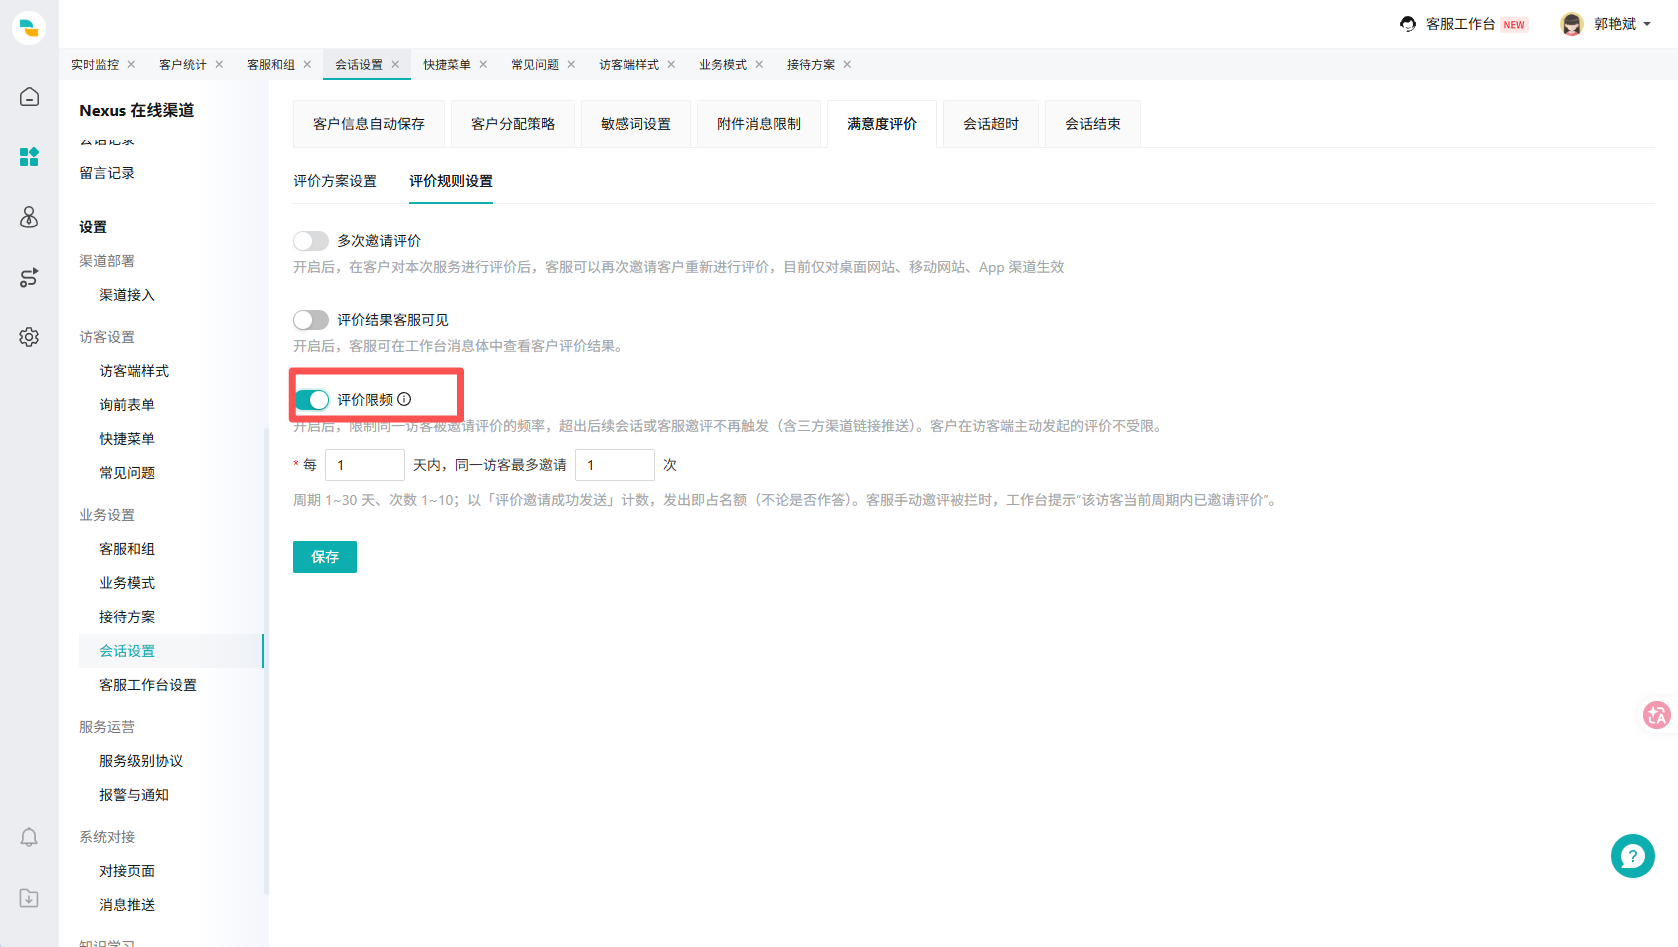Image resolution: width=1678 pixels, height=947 pixels.
Task: Switch to the 附件消息限制 tab
Action: 759,124
